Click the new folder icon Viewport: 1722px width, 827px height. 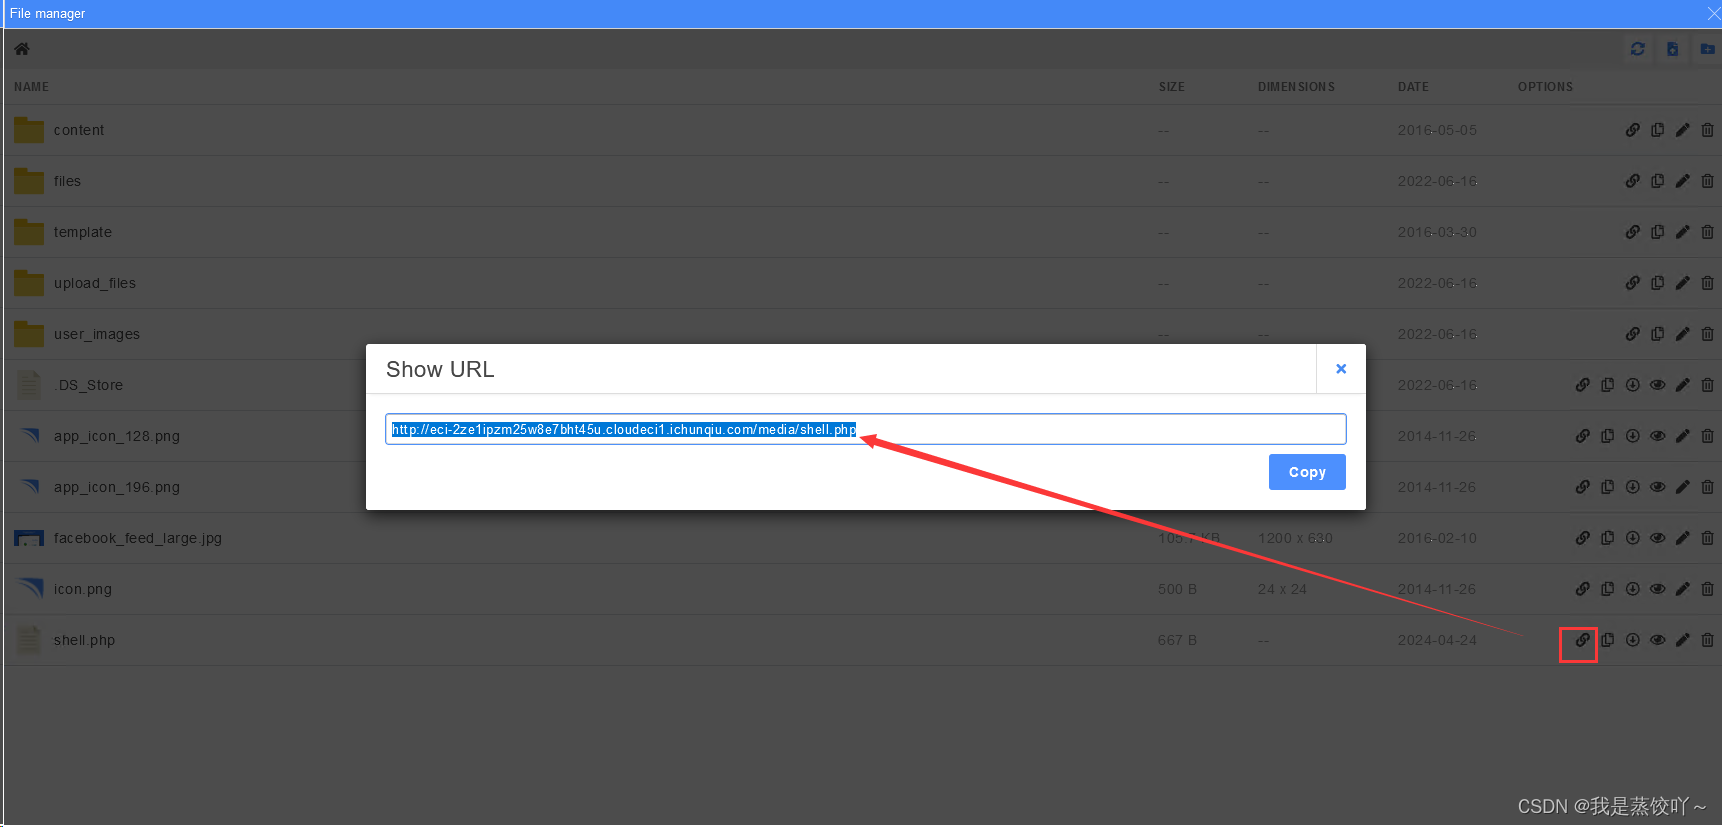pyautogui.click(x=1707, y=49)
